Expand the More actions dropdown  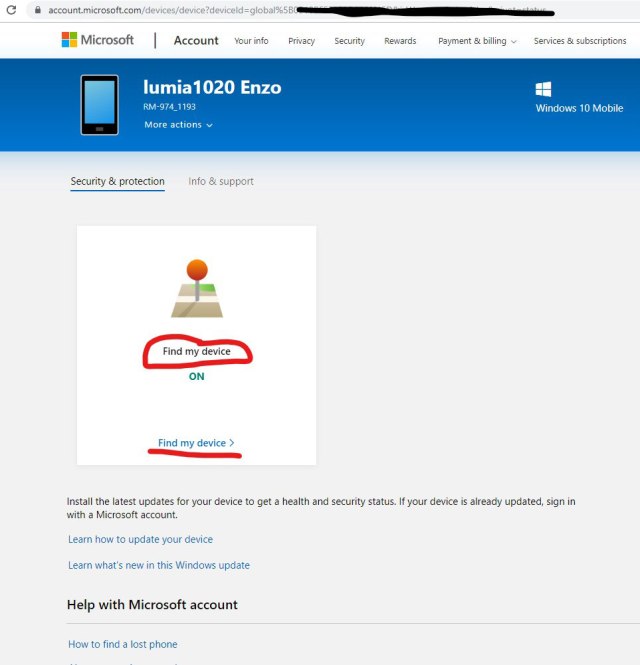coord(178,125)
